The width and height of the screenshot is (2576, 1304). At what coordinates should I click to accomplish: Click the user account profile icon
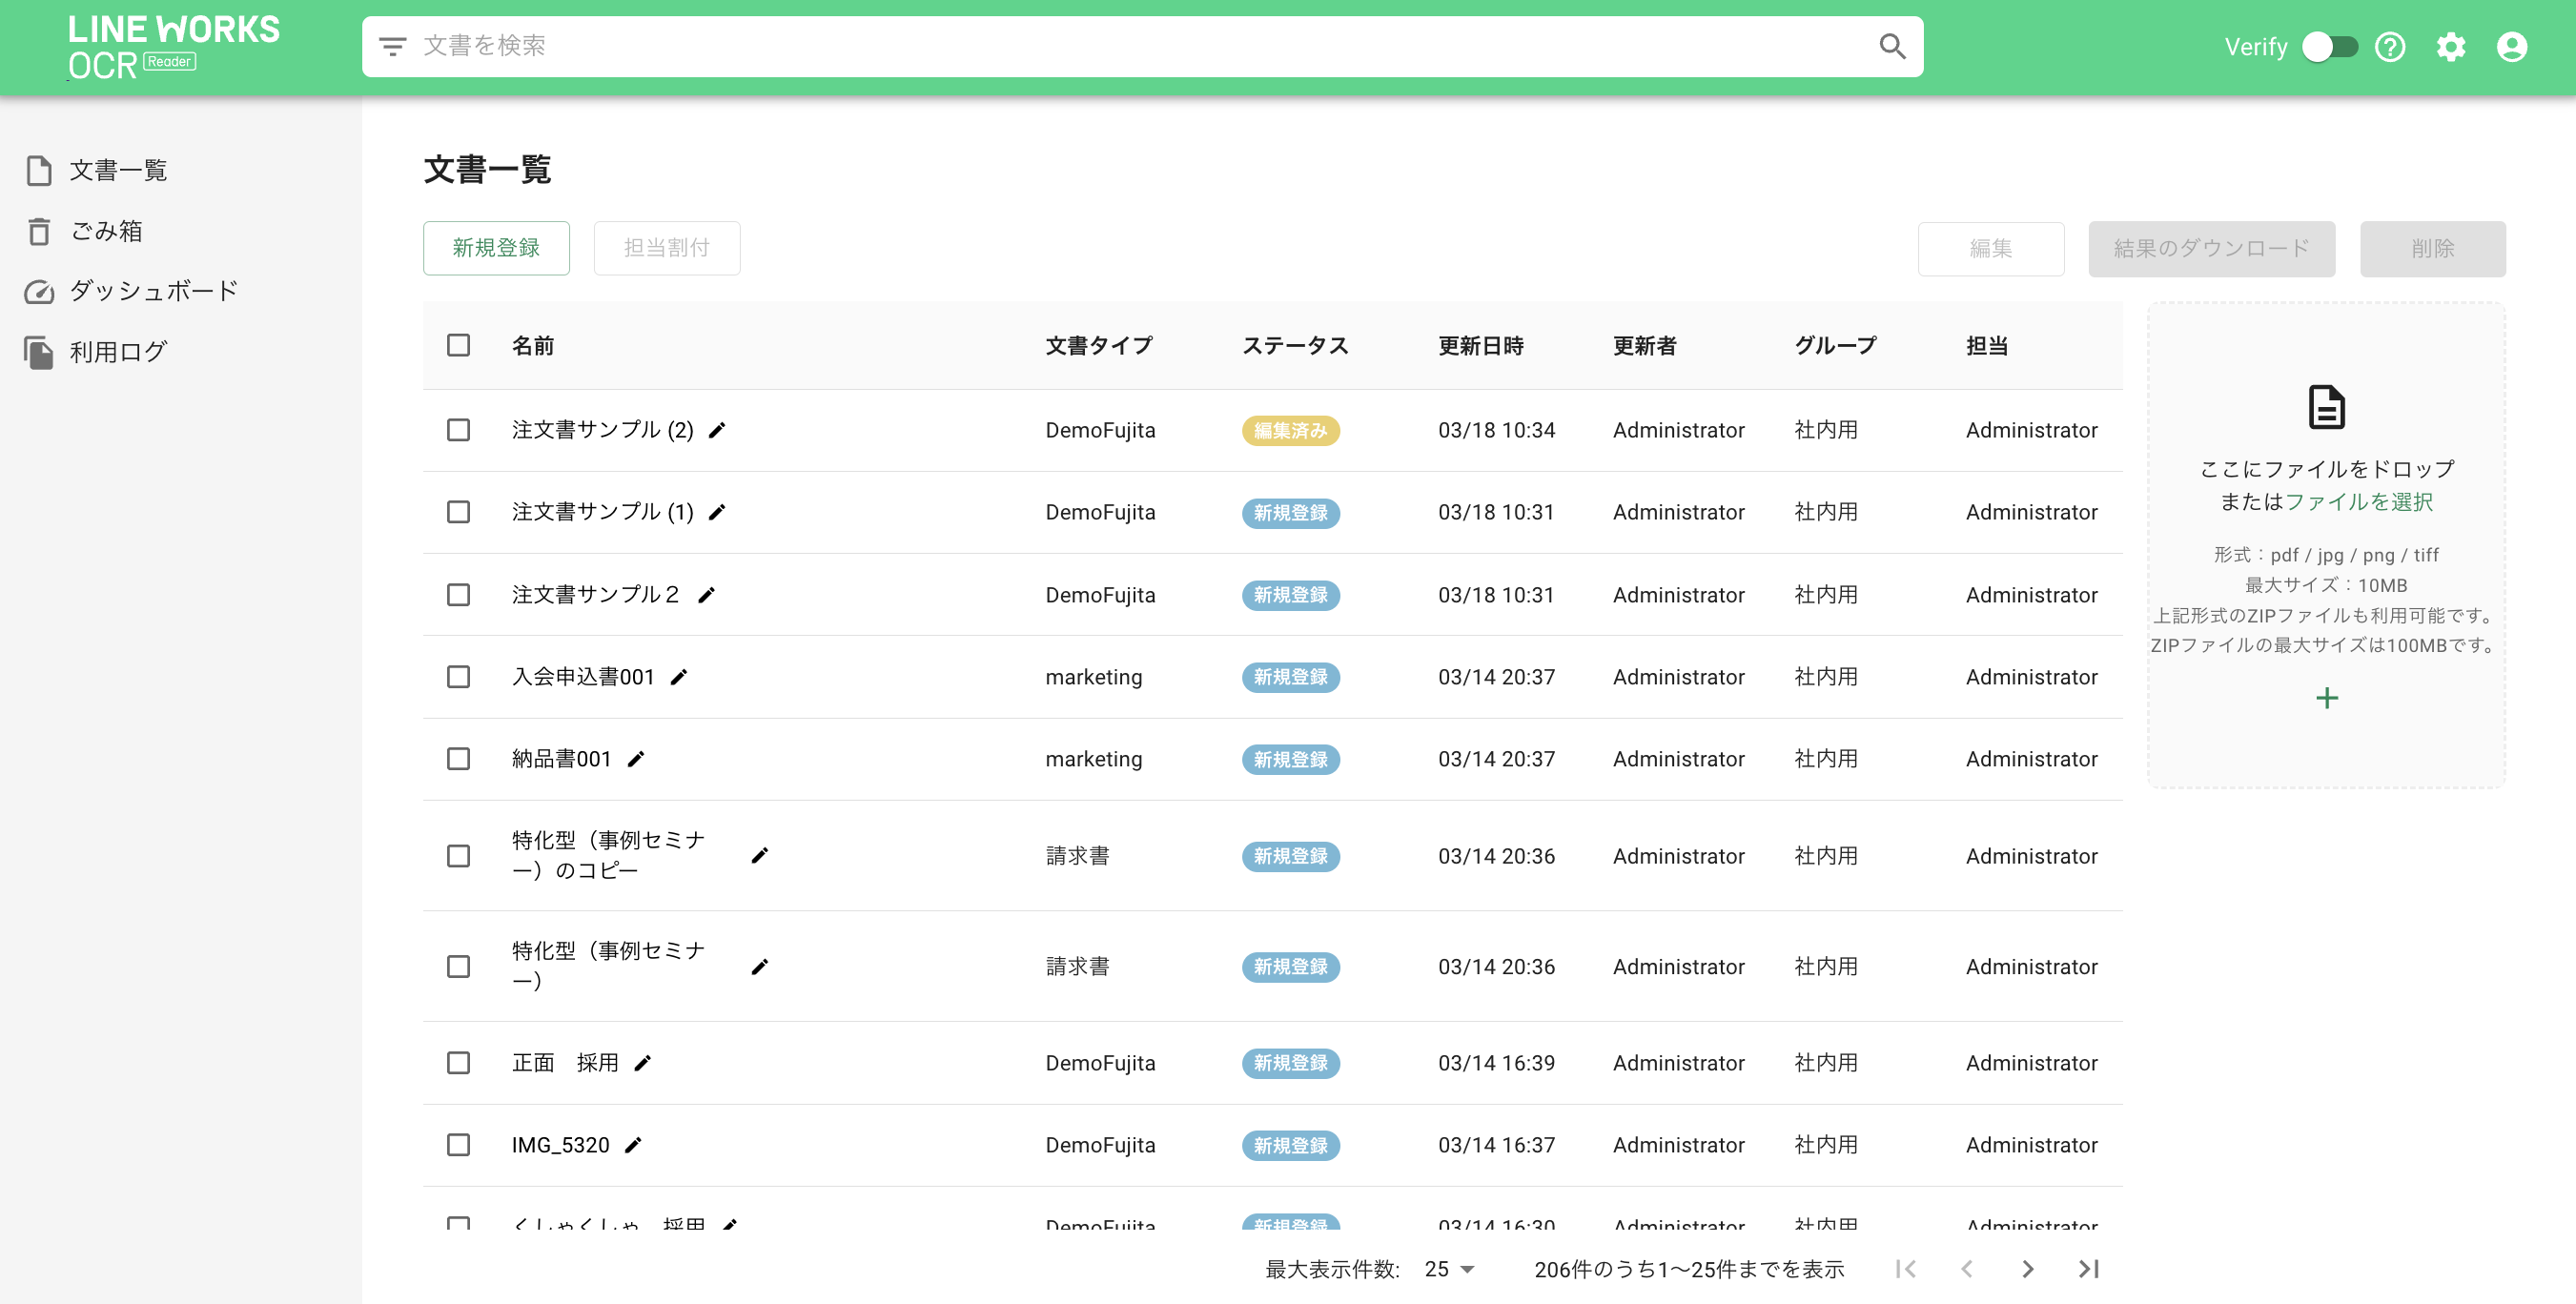click(x=2511, y=47)
